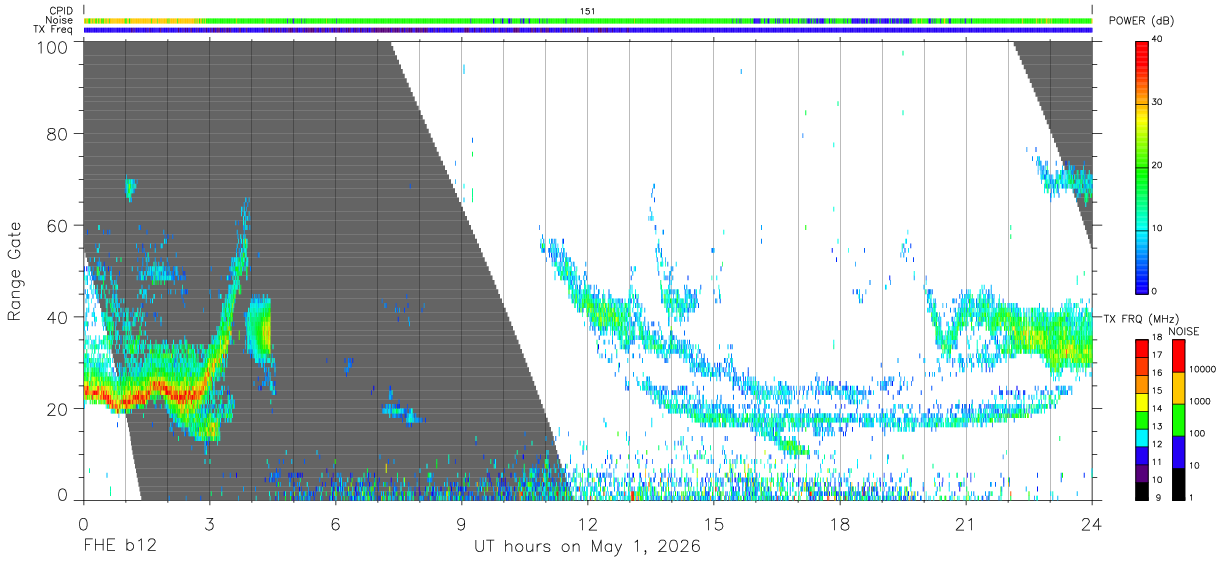Click x-axis tick label '3'
Image resolution: width=1228 pixels, height=567 pixels.
tap(209, 524)
